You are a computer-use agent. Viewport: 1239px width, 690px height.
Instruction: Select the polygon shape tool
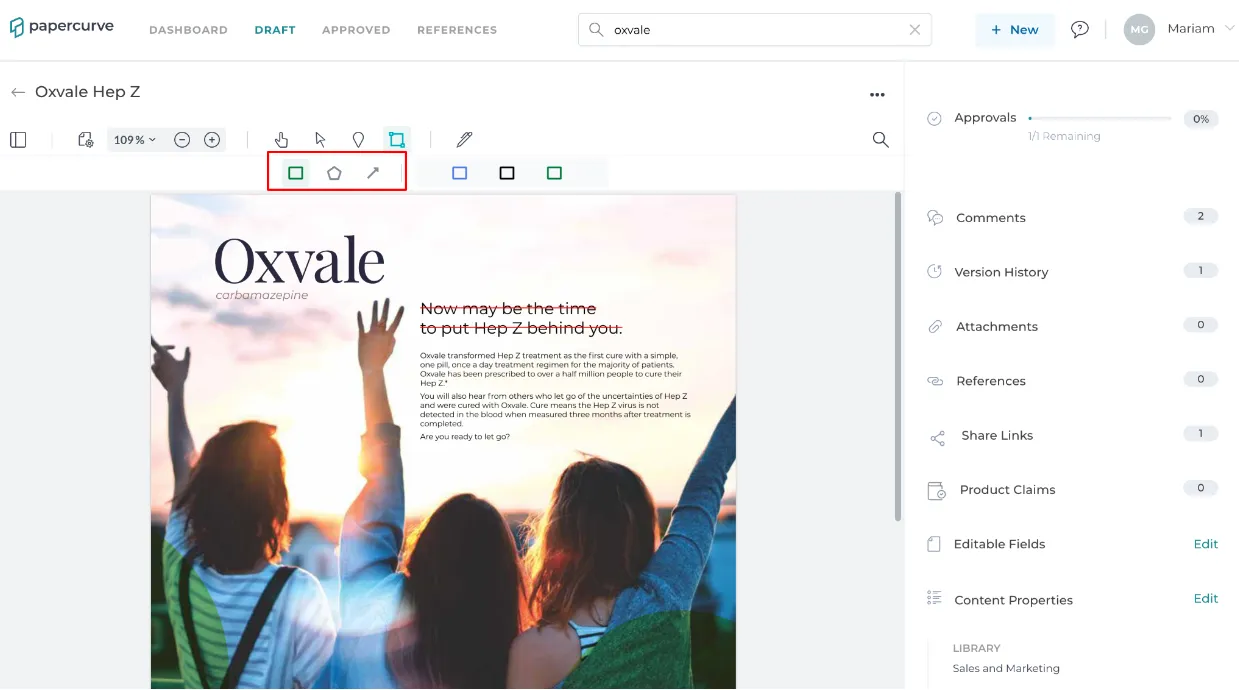tap(334, 173)
